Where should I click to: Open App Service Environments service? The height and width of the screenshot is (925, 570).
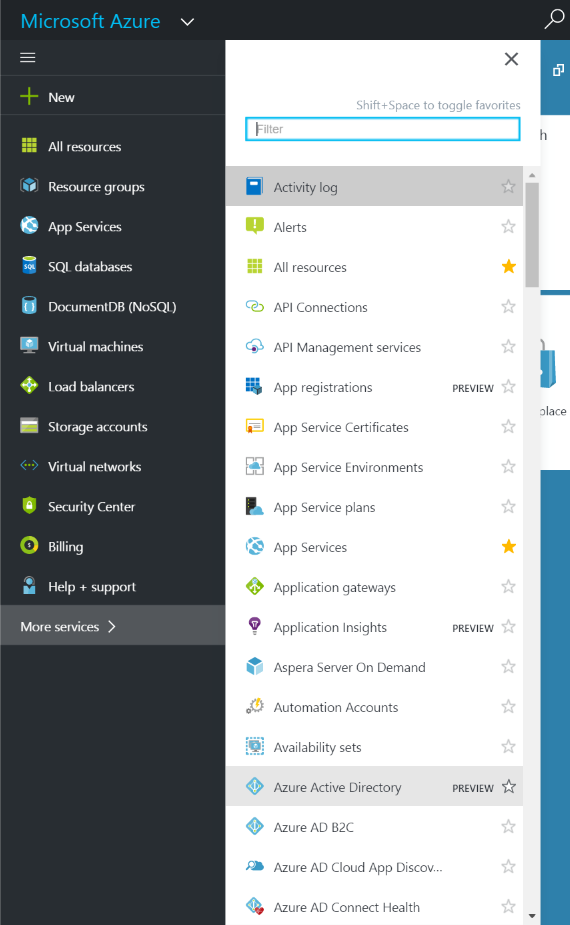pos(374,467)
